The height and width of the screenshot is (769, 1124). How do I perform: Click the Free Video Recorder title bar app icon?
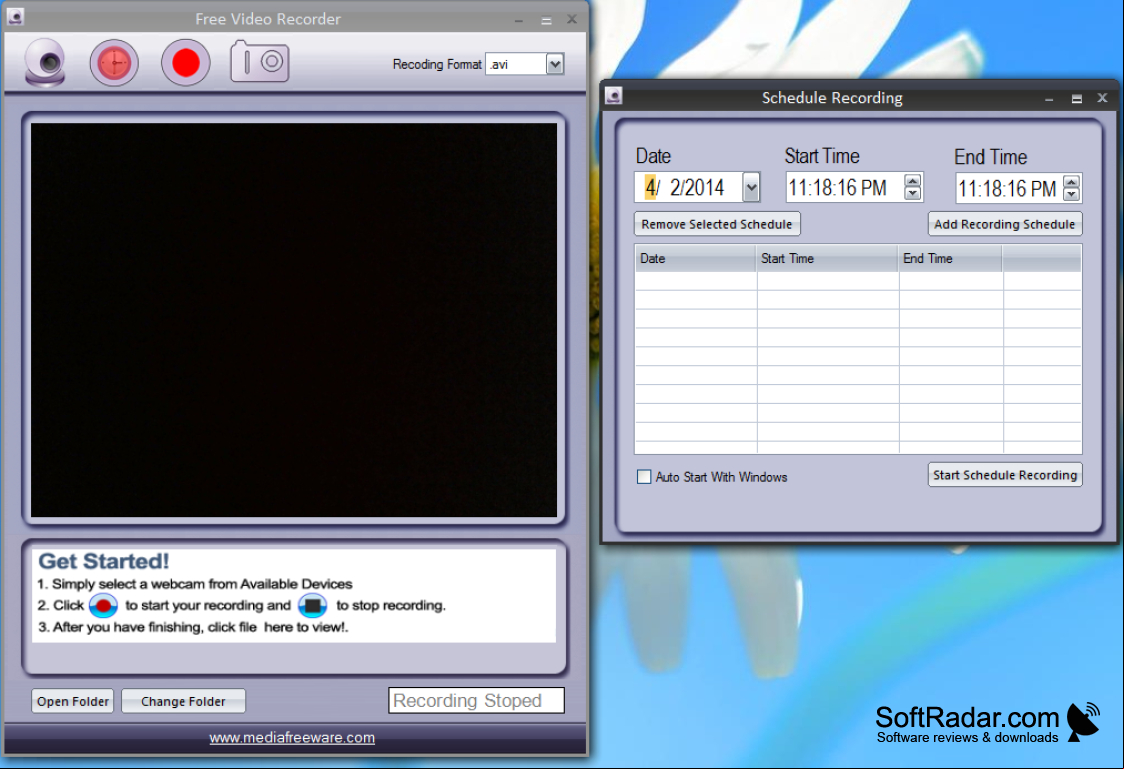point(15,16)
